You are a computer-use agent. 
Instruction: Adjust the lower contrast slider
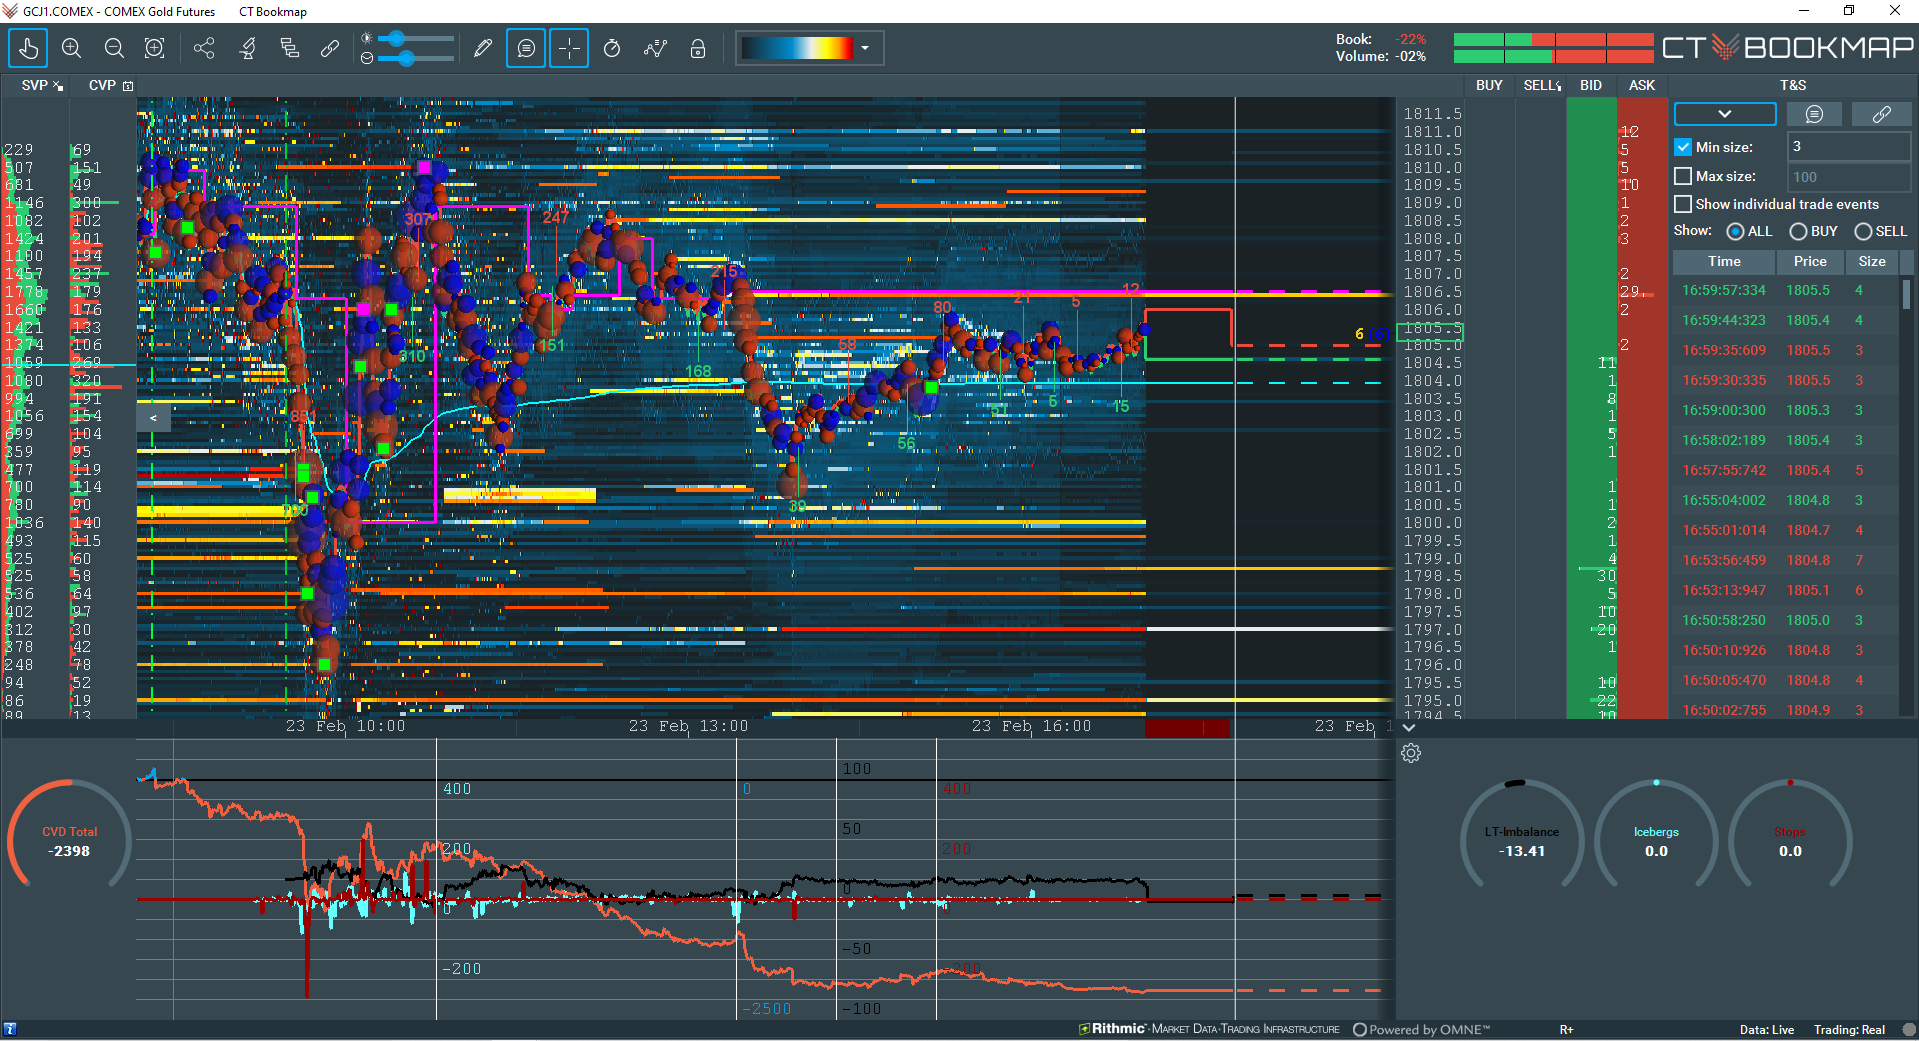(x=415, y=58)
